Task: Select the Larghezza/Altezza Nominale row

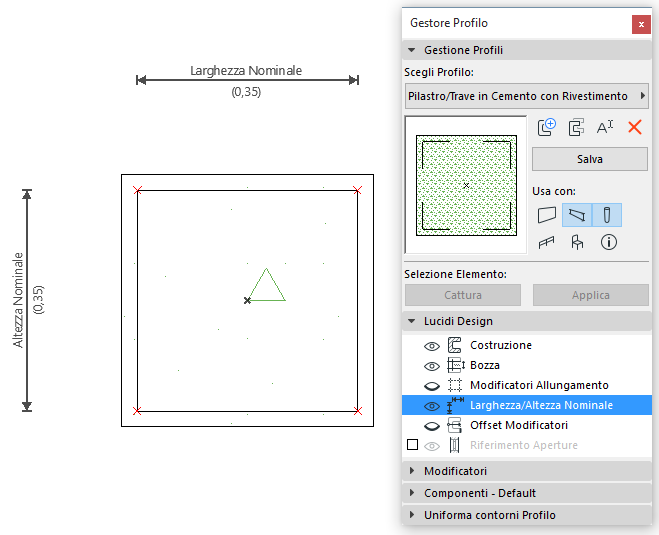Action: coord(527,405)
